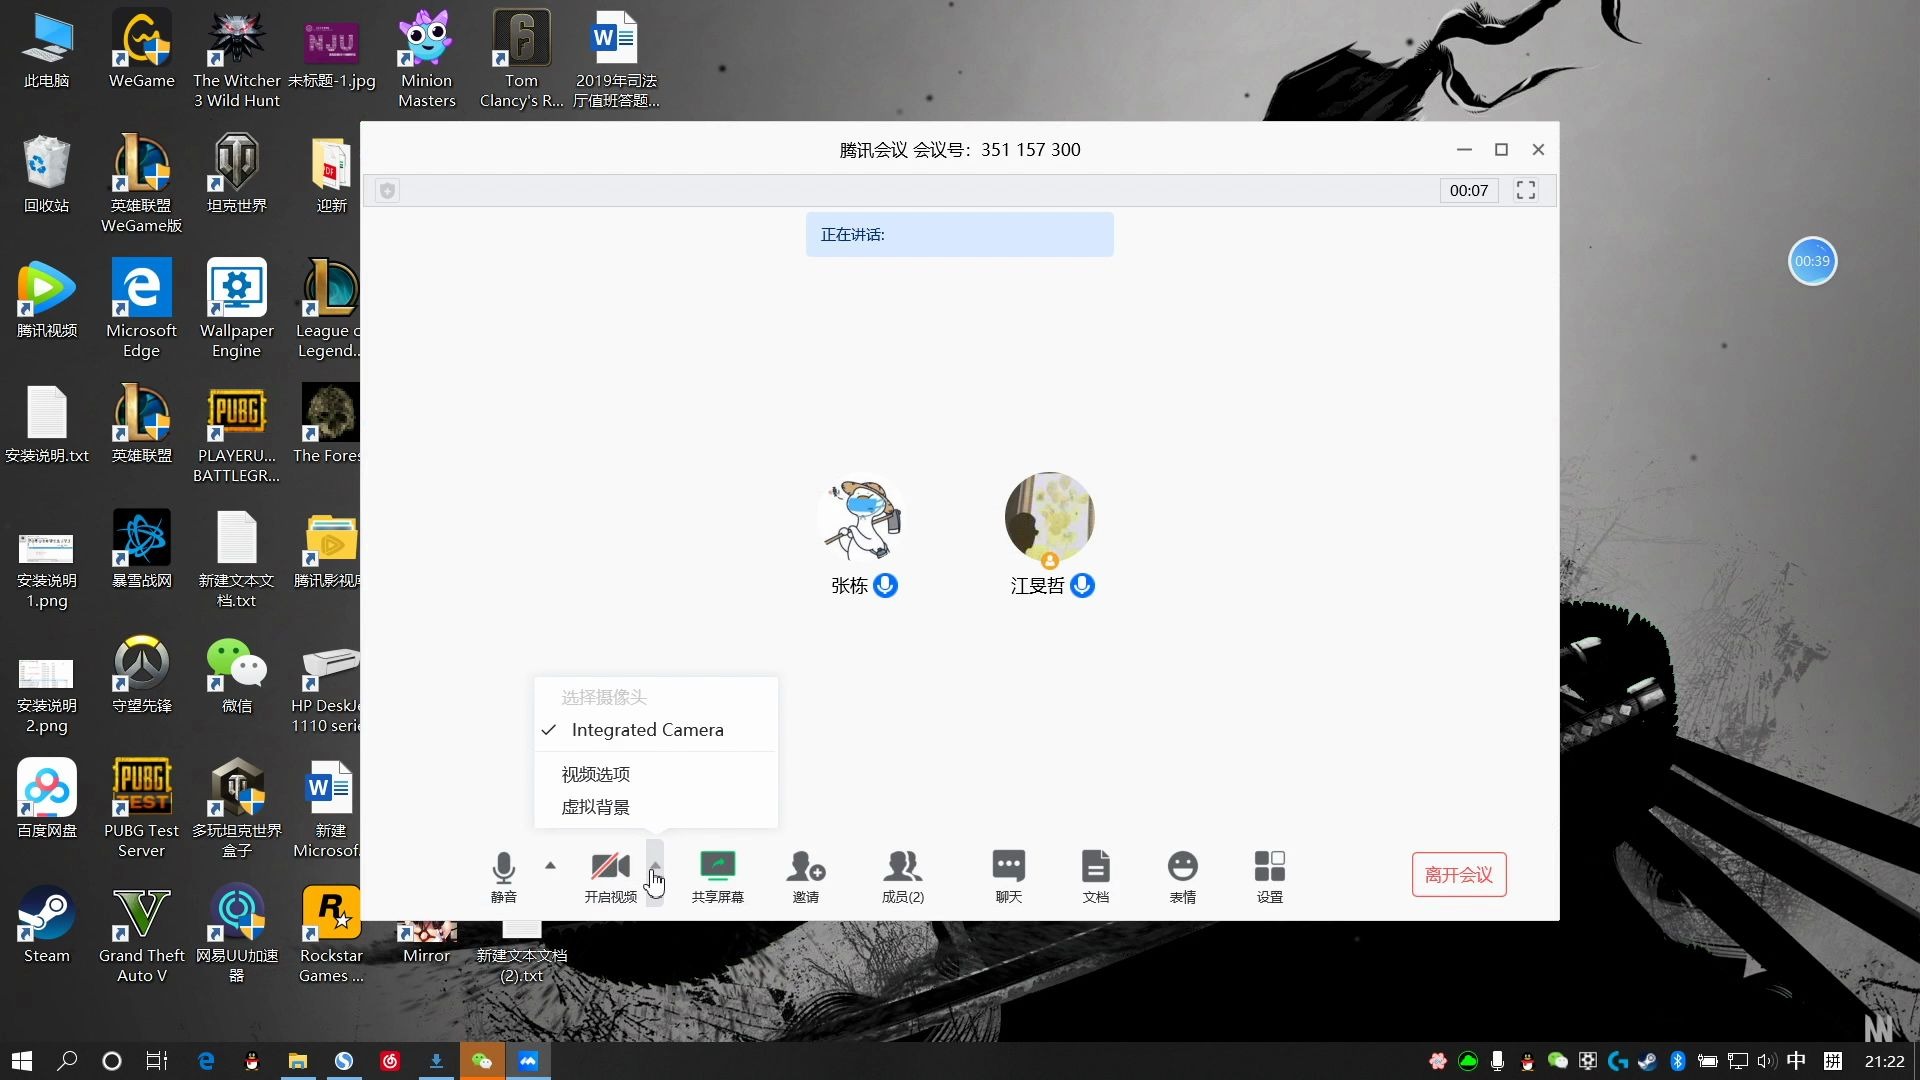This screenshot has height=1080, width=1920.
Task: Click the 邀请 invite participants icon
Action: coord(806,874)
